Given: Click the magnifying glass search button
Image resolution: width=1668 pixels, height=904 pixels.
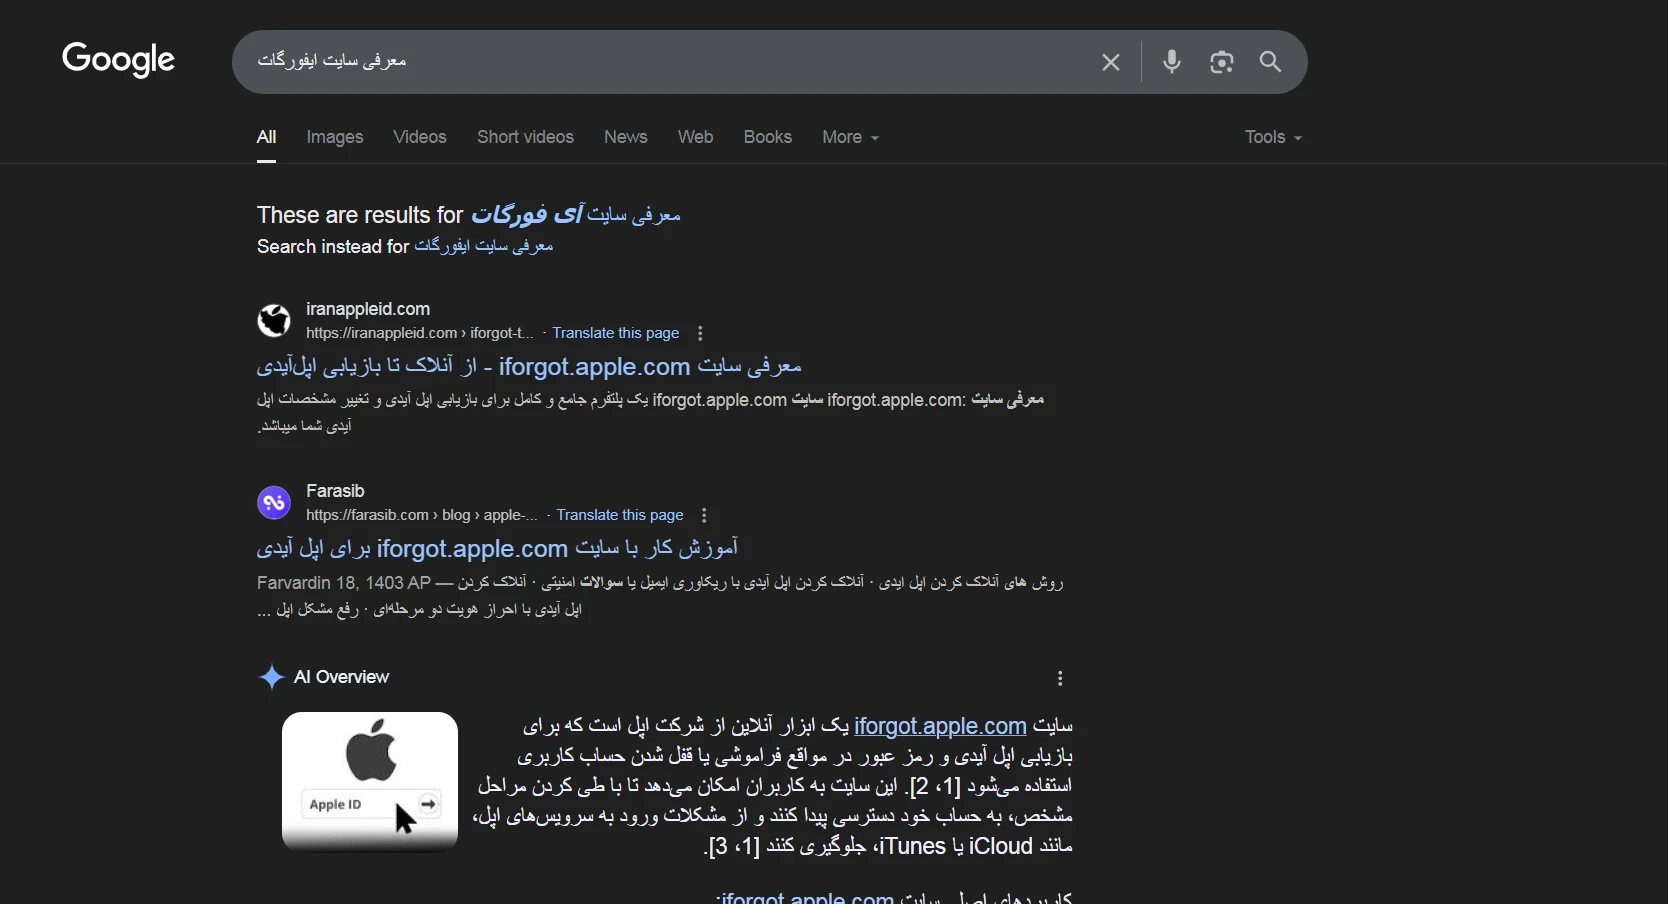Looking at the screenshot, I should tap(1270, 62).
